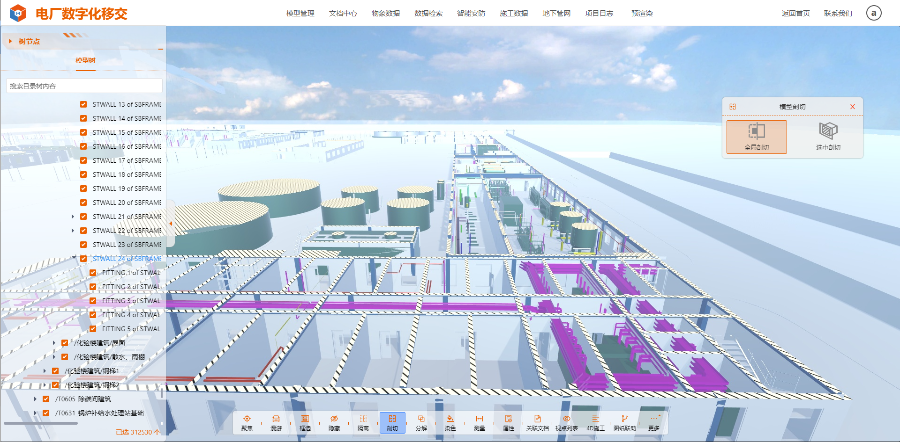Select the 剖切 section tool in bottom toolbar

click(392, 422)
